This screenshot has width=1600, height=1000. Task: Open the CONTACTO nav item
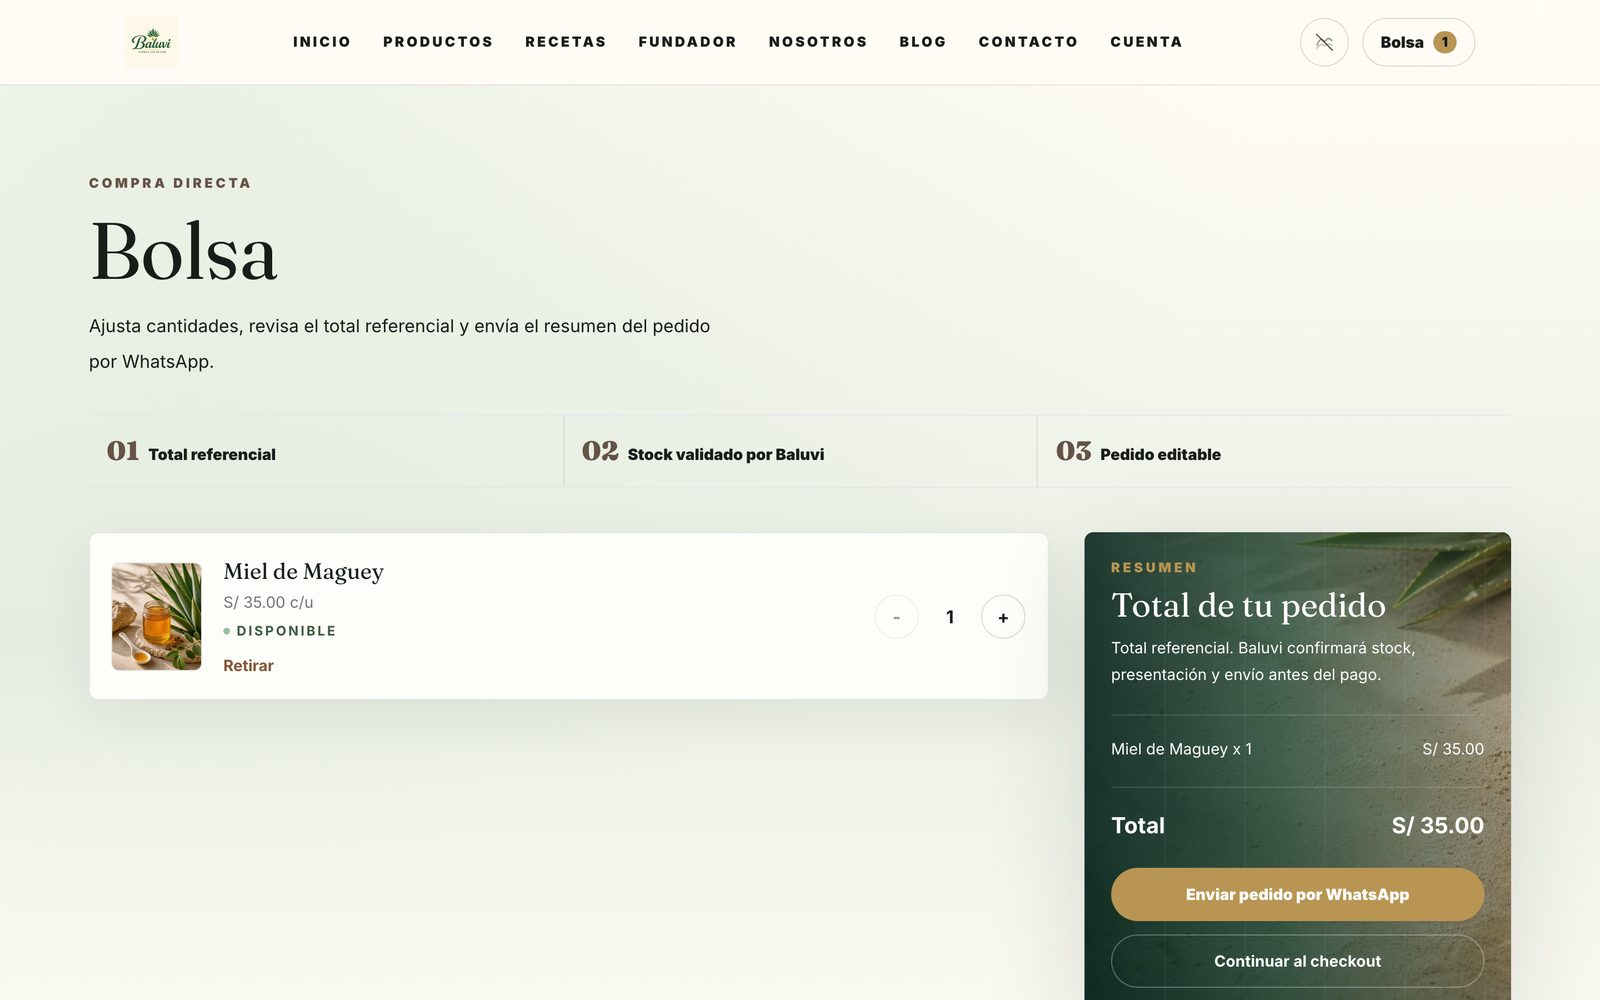click(1028, 42)
